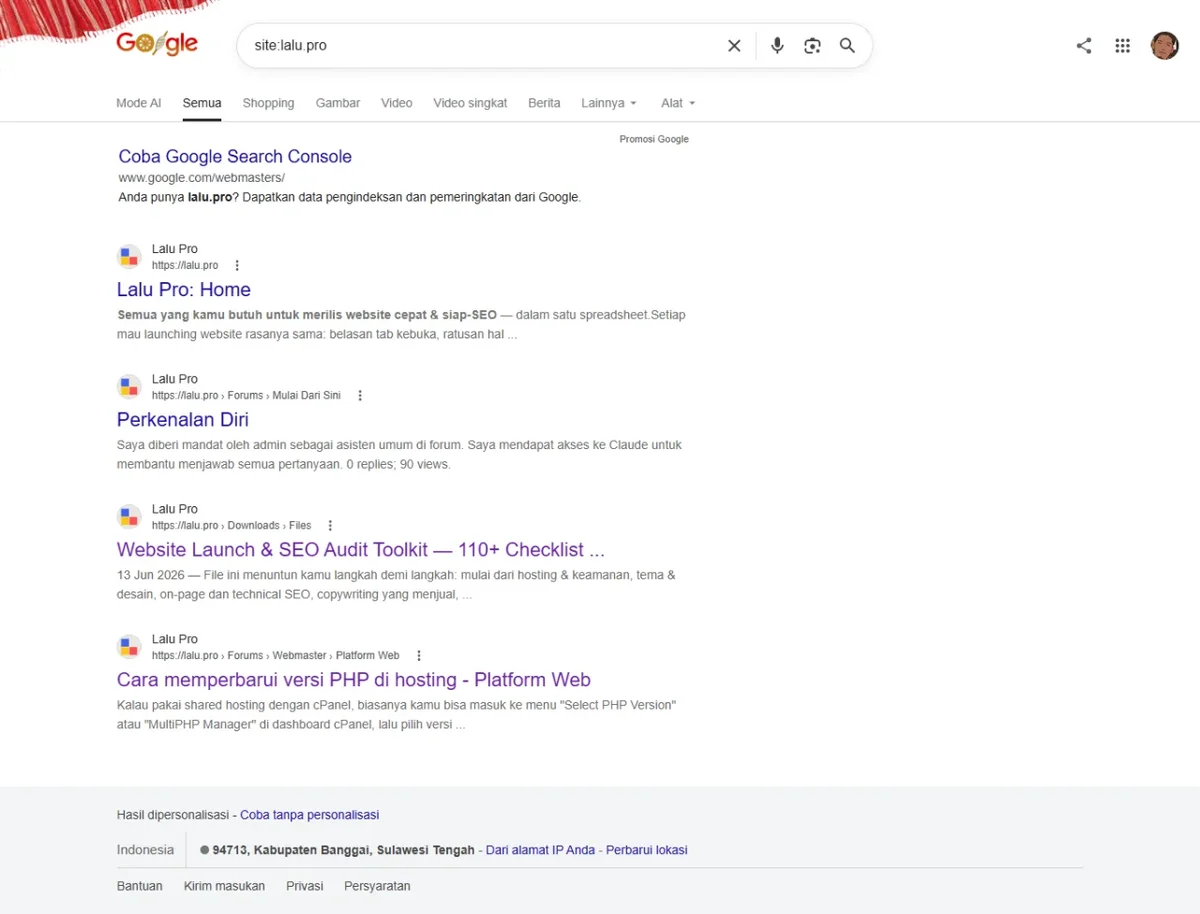Switch to the Video tab
This screenshot has width=1200, height=914.
397,103
